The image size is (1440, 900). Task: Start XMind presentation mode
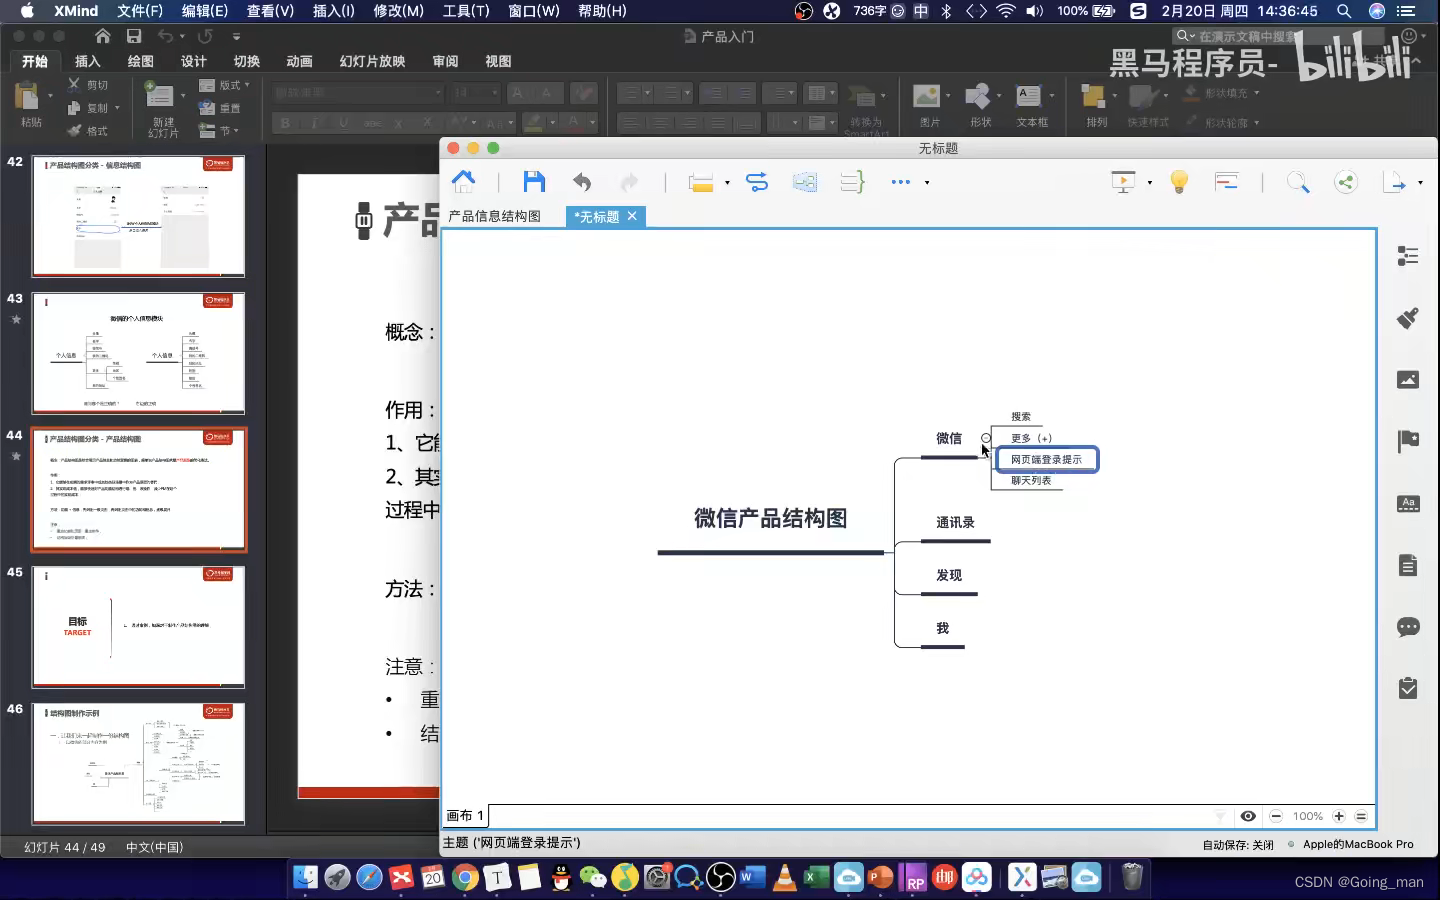[x=1124, y=182]
